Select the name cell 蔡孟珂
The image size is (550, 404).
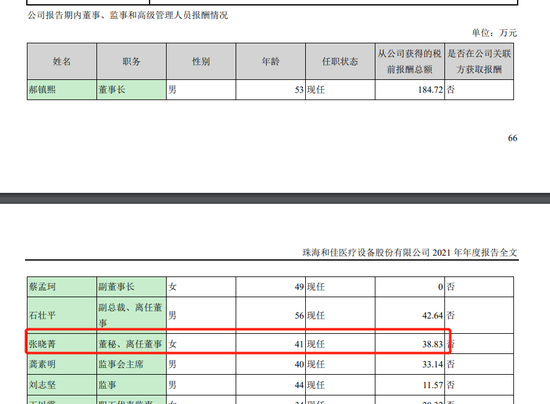(x=62, y=287)
